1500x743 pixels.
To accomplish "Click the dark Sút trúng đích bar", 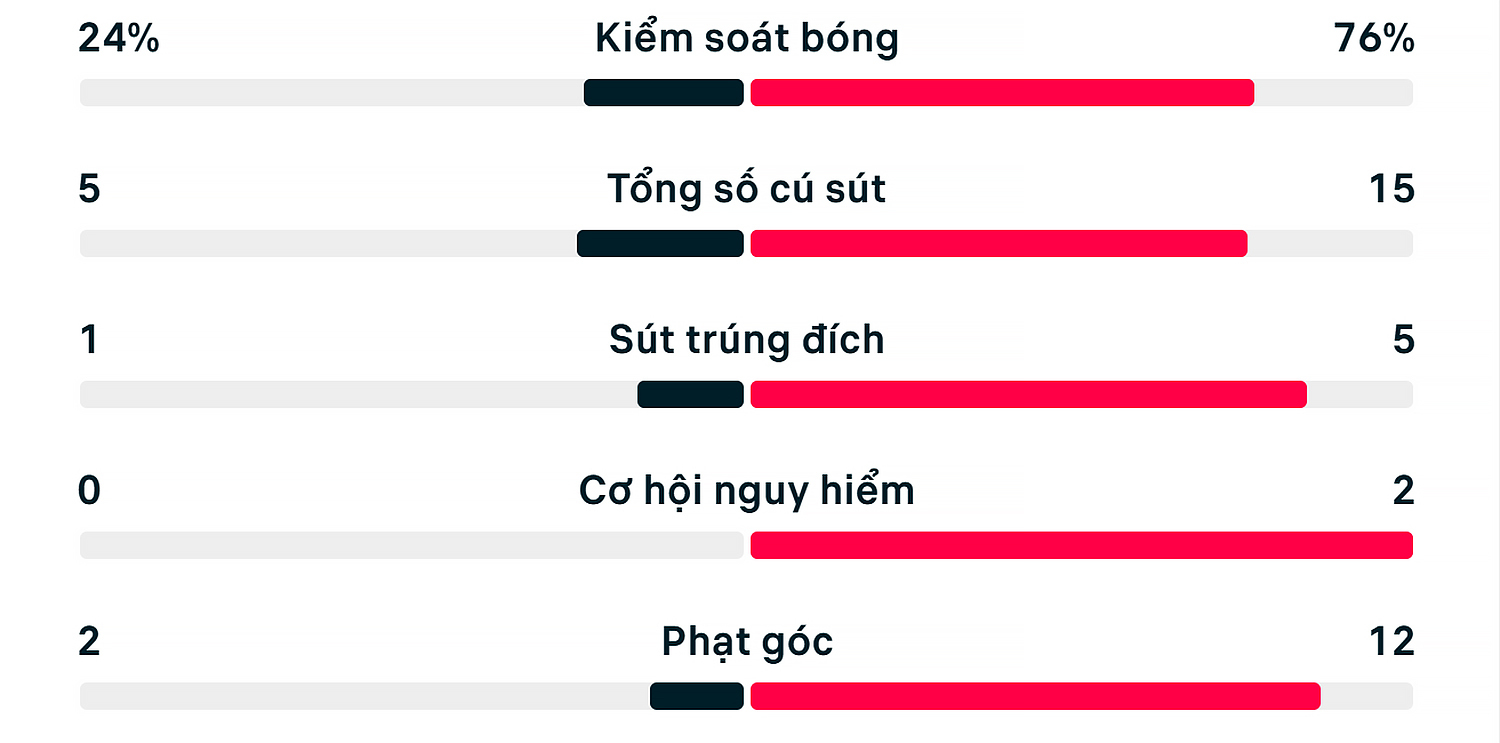I will (691, 394).
